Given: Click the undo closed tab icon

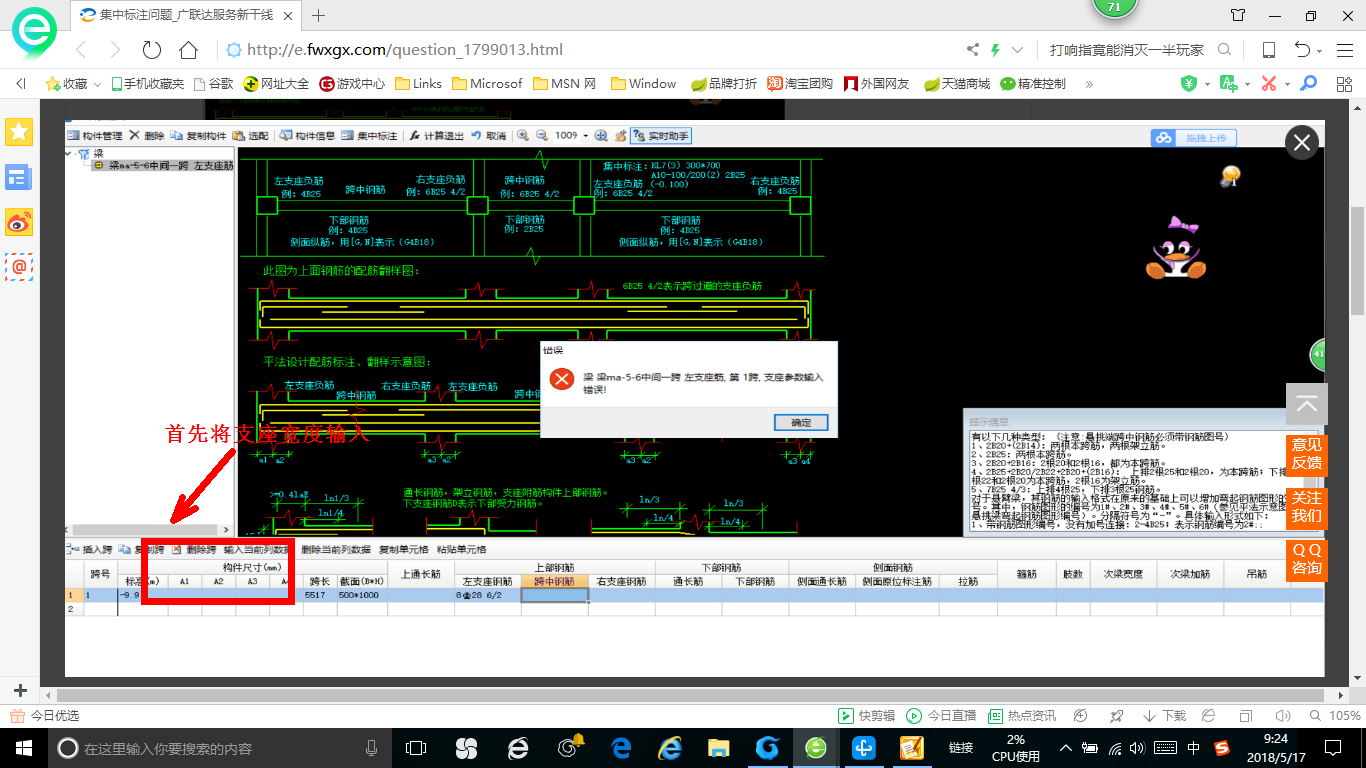Looking at the screenshot, I should [1302, 50].
